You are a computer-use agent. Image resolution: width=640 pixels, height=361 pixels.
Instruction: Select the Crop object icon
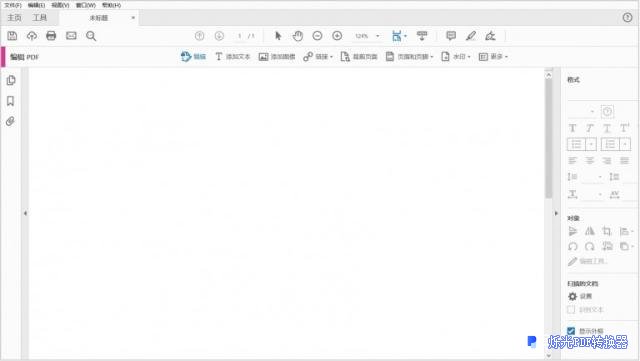pyautogui.click(x=607, y=231)
